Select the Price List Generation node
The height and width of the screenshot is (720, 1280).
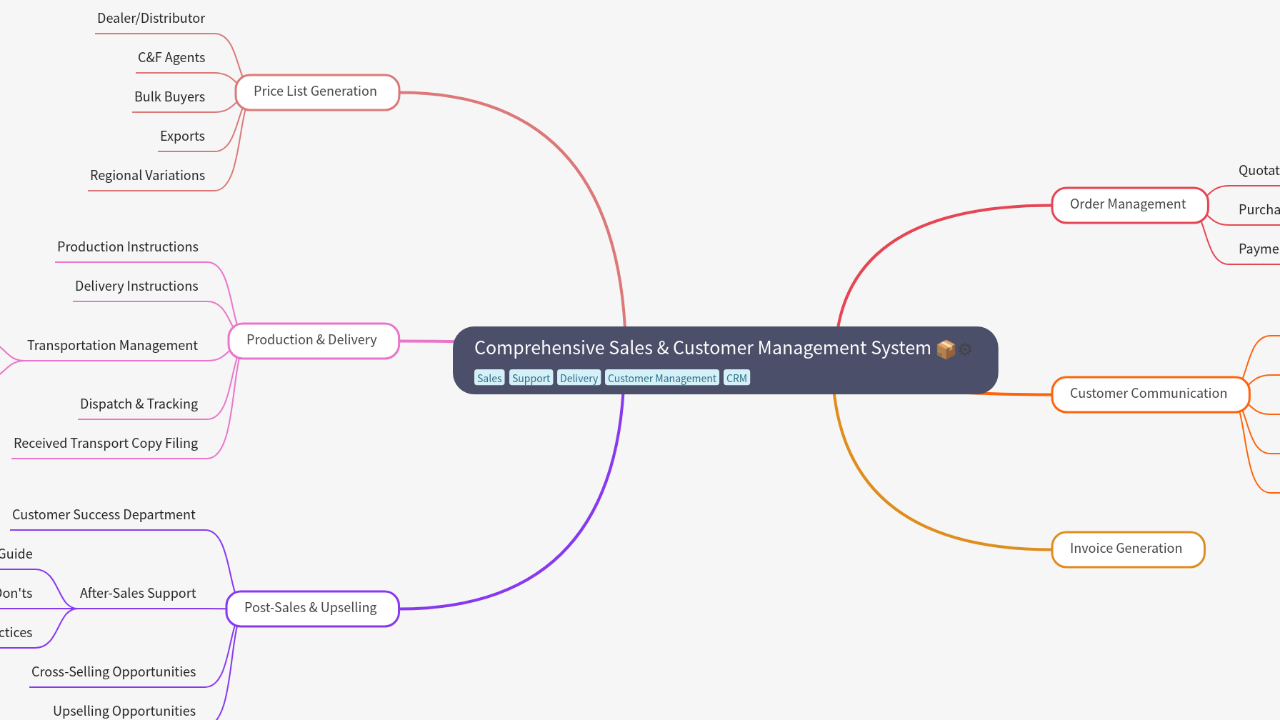point(317,92)
